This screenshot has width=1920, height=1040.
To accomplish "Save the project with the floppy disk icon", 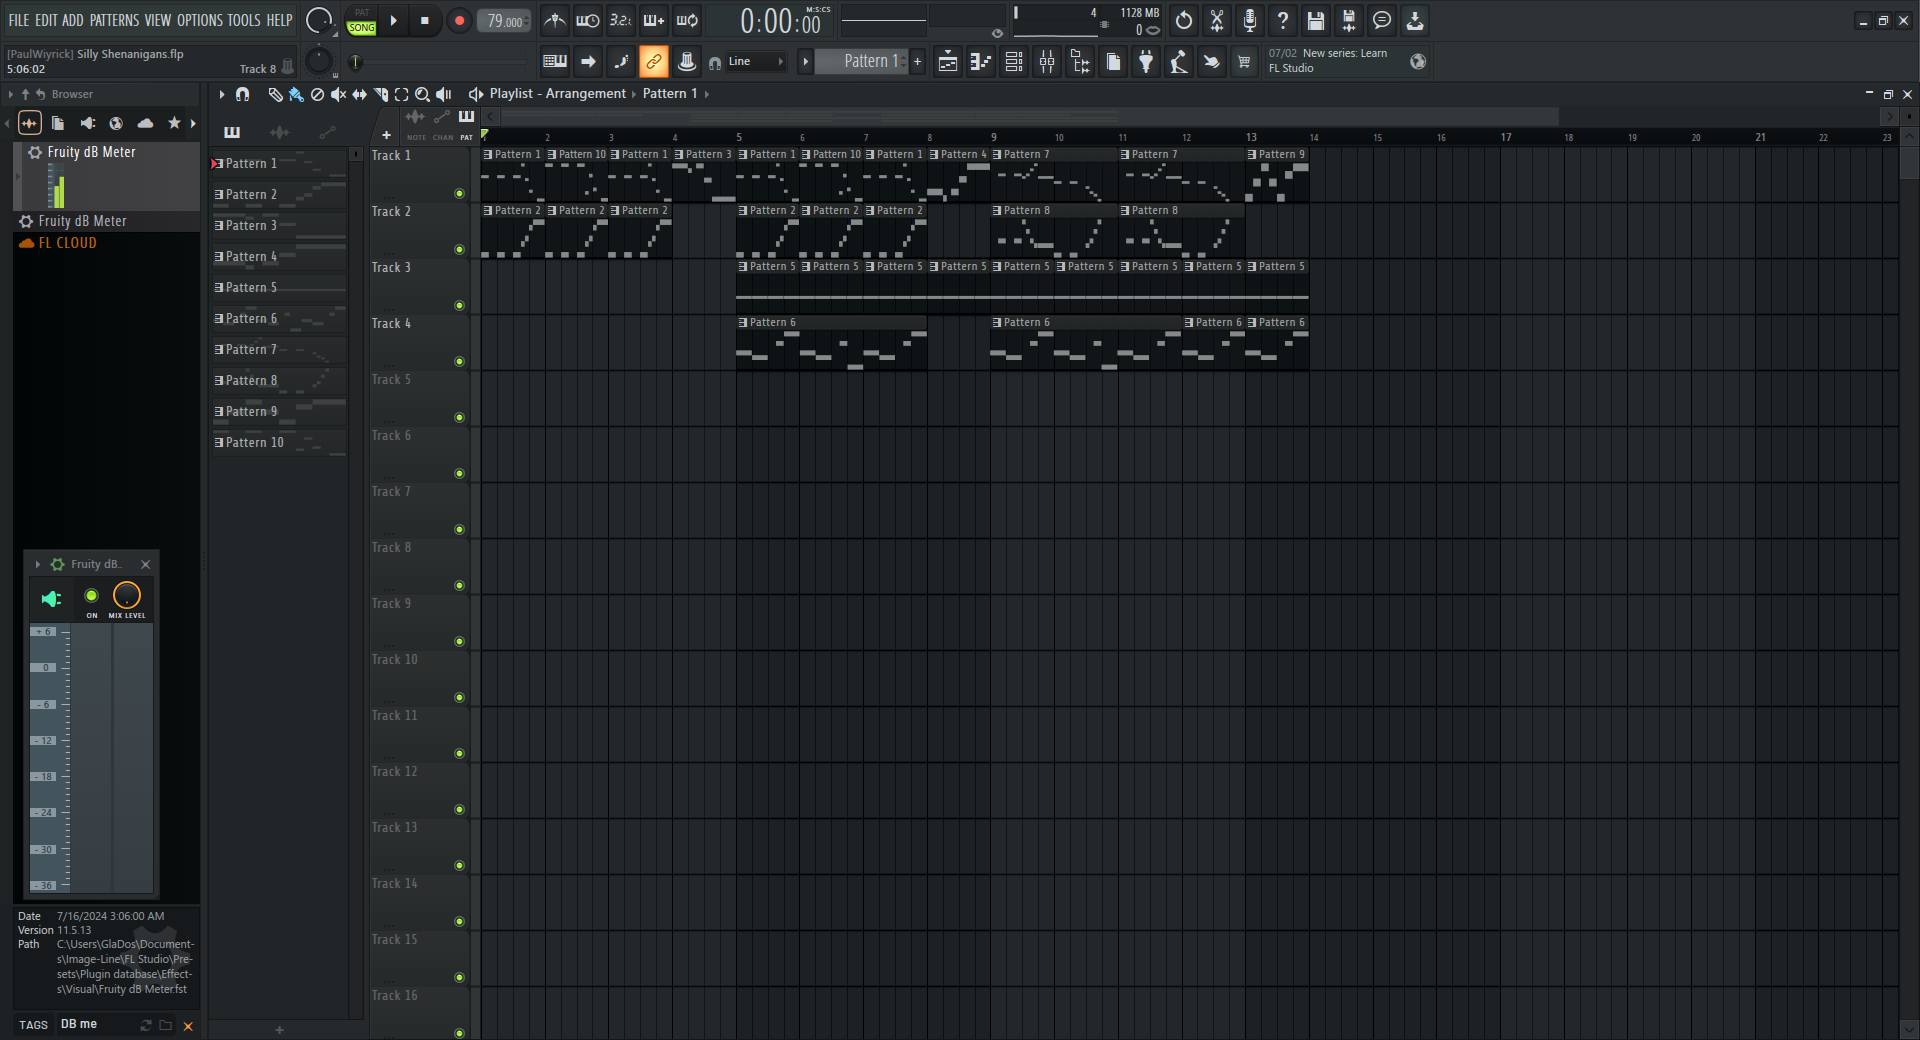I will [1316, 20].
